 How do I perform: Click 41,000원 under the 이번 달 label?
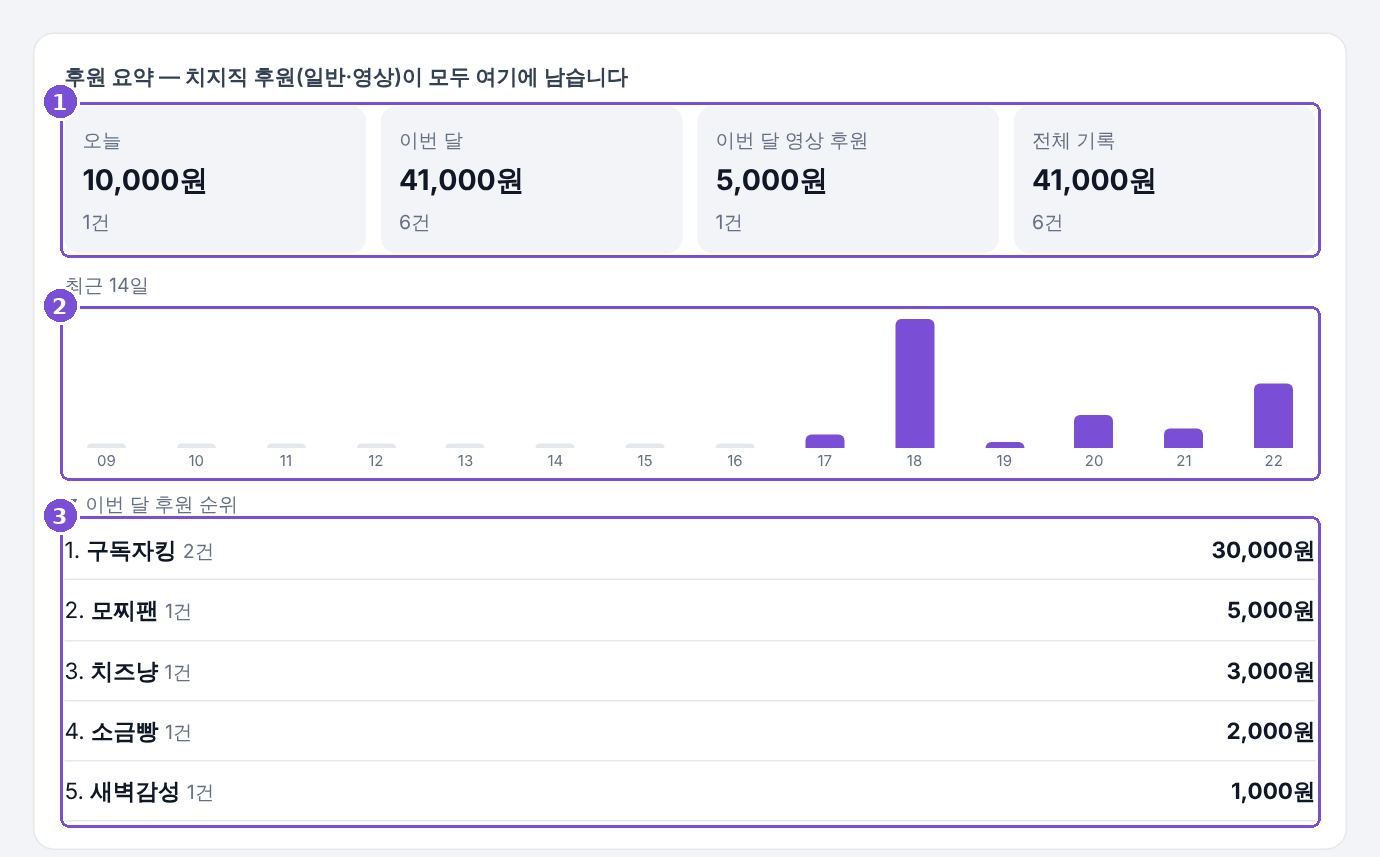click(x=460, y=180)
